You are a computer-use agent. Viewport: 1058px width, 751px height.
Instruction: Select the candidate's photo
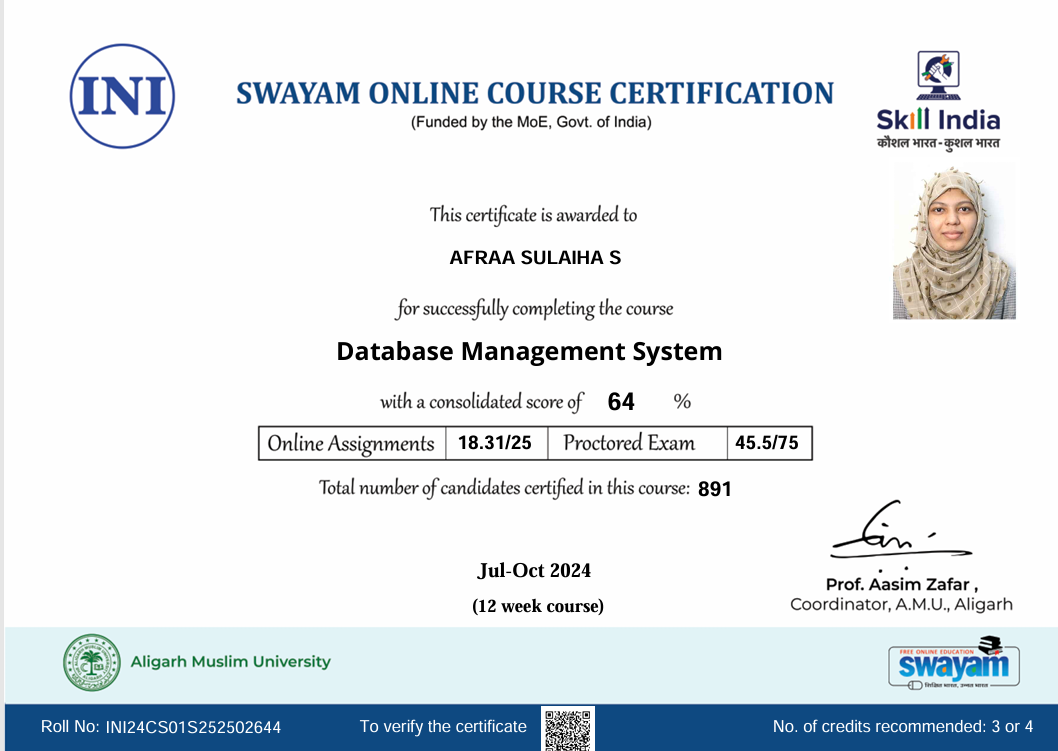[x=954, y=242]
